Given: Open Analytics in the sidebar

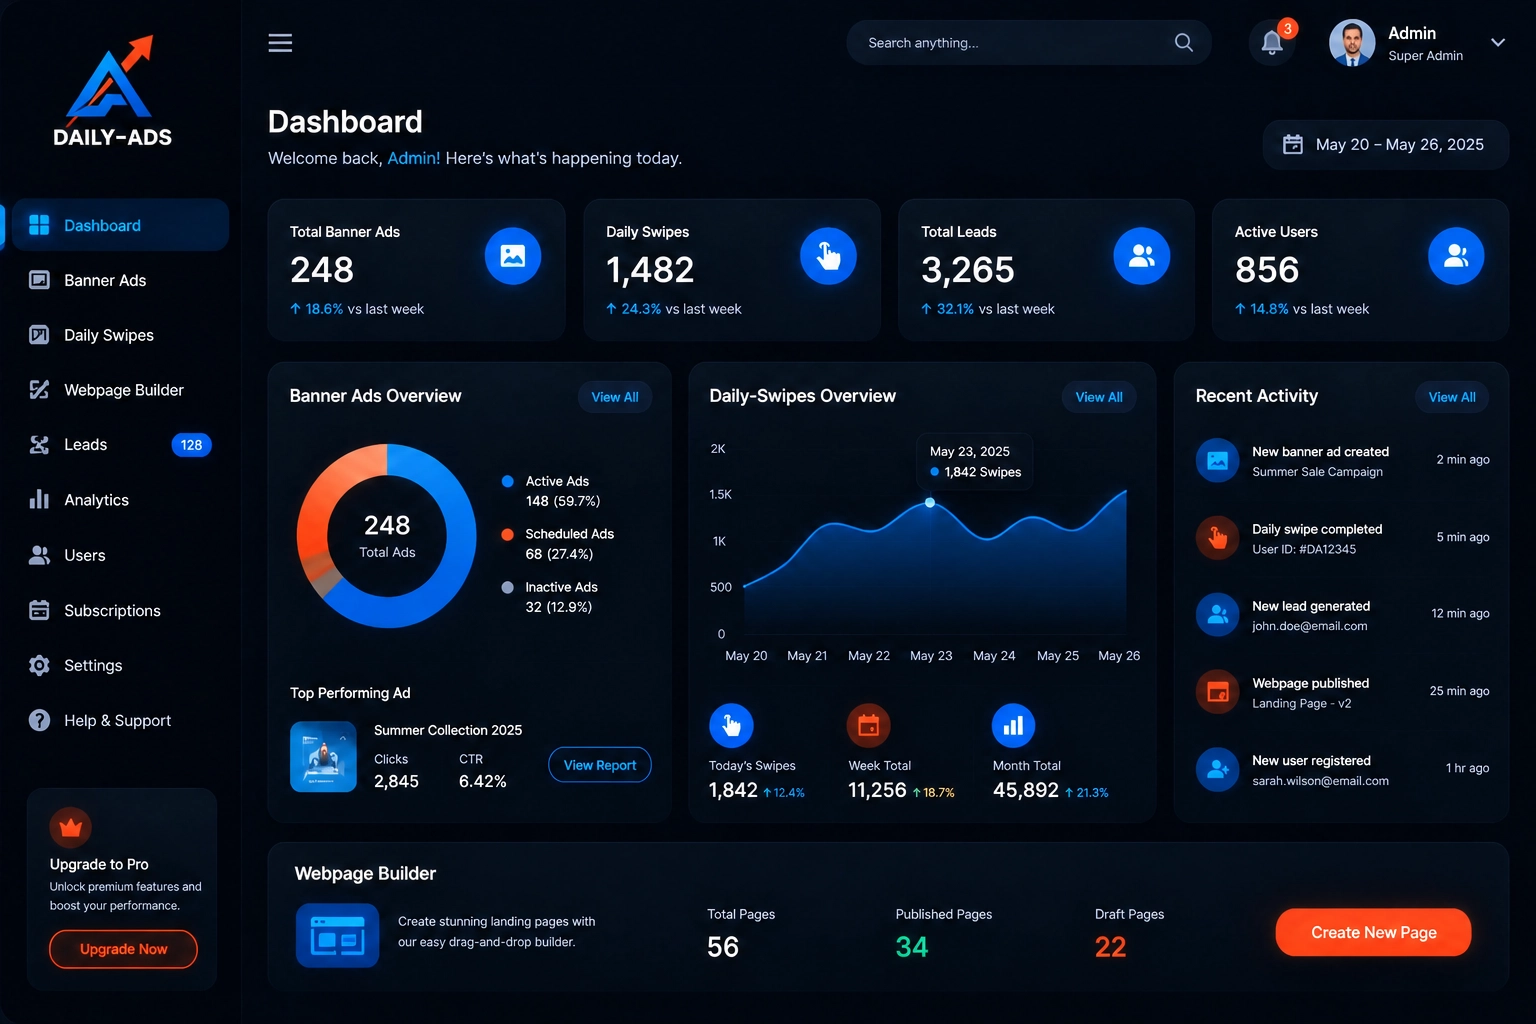Looking at the screenshot, I should (120, 500).
